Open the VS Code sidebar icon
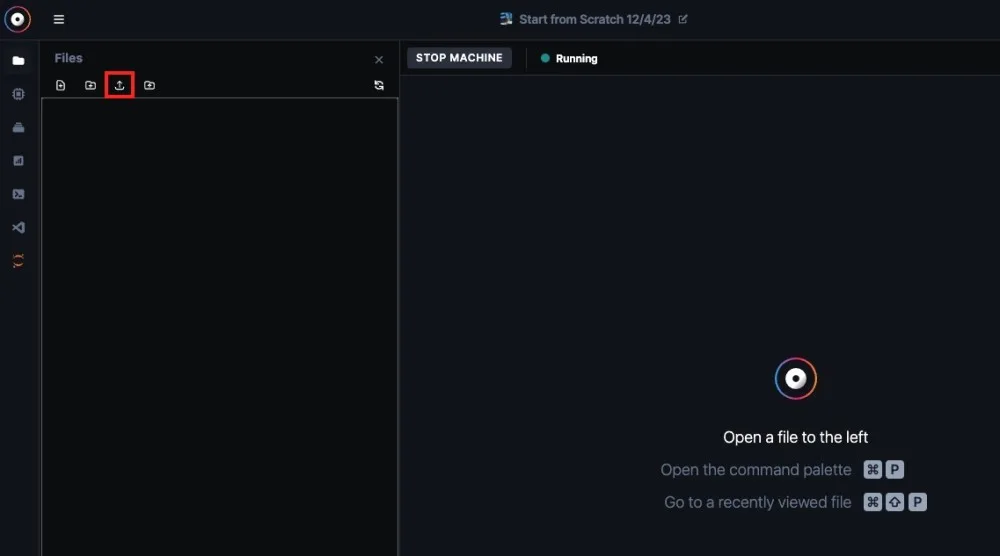The height and width of the screenshot is (556, 1000). point(18,228)
